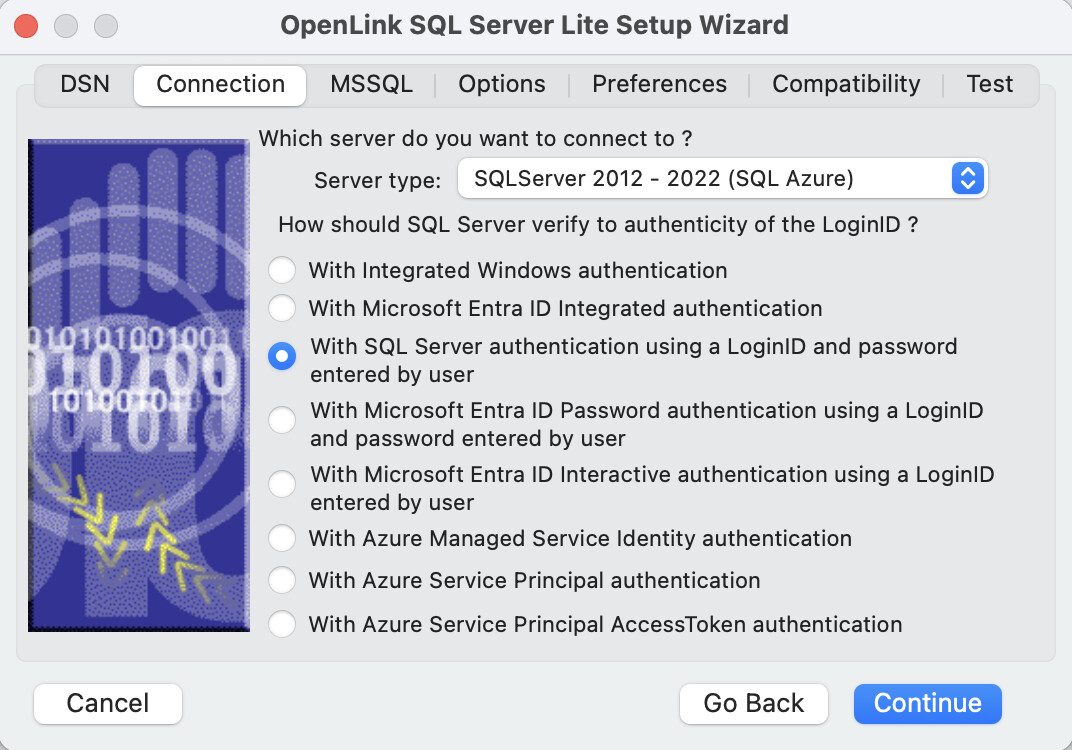The width and height of the screenshot is (1072, 750).
Task: Pick Azure Service Principal authentication
Action: click(x=282, y=581)
